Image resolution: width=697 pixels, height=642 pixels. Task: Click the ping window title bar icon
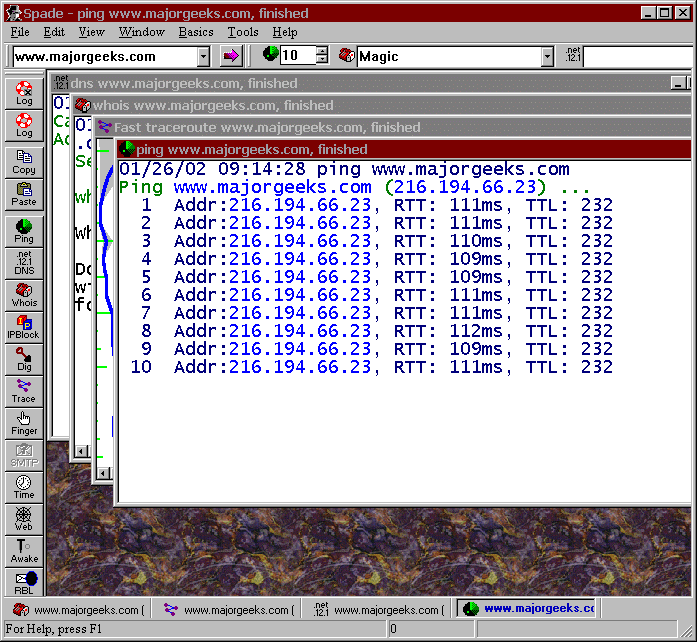128,149
